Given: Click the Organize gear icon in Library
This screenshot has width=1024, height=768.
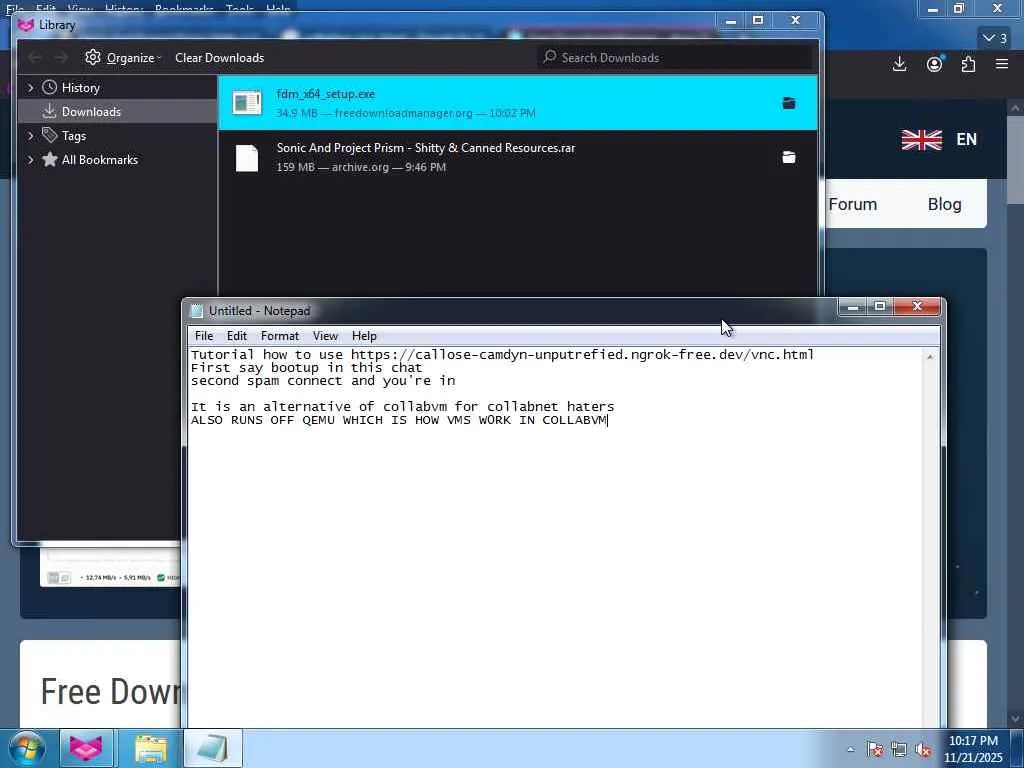Looking at the screenshot, I should (x=93, y=57).
